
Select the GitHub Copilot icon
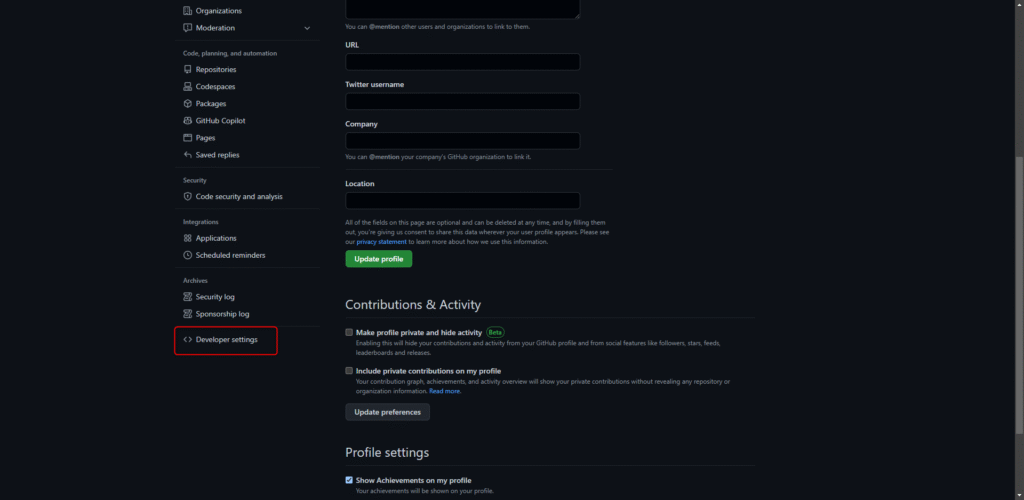(x=187, y=121)
